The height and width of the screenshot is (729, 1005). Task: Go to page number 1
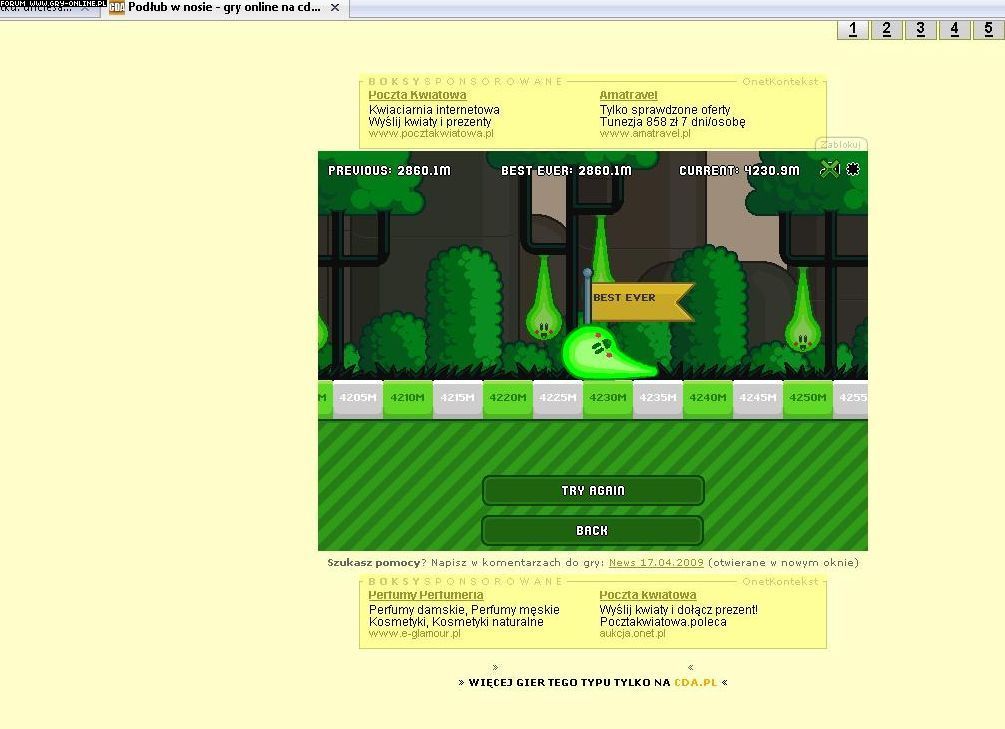853,29
